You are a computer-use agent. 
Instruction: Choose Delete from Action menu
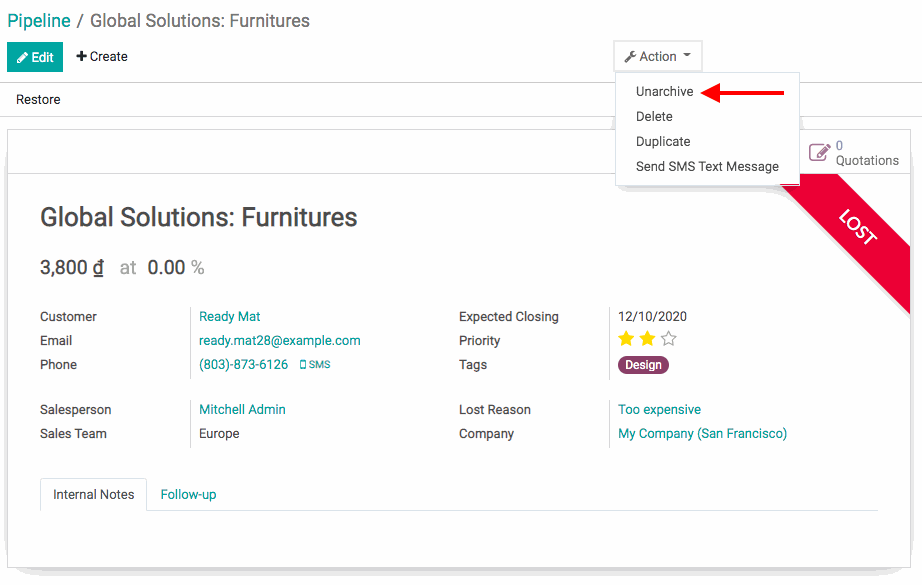[654, 117]
